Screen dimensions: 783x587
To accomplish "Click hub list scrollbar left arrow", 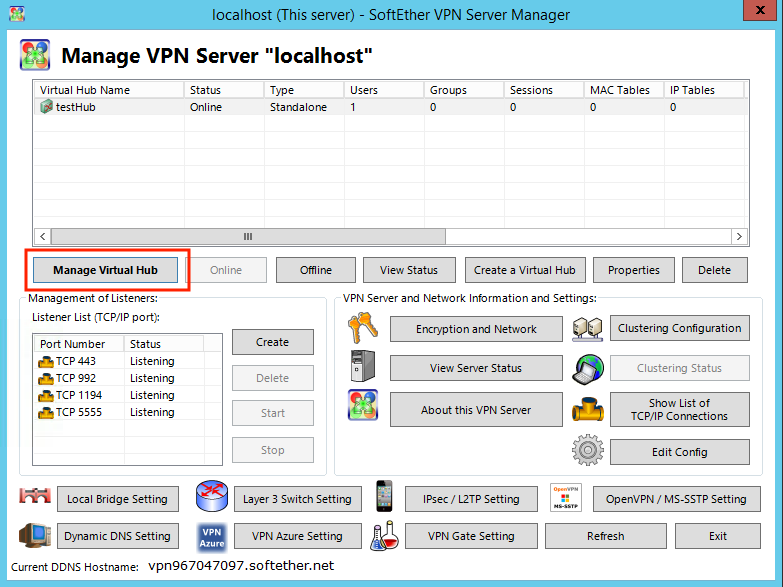I will [42, 236].
